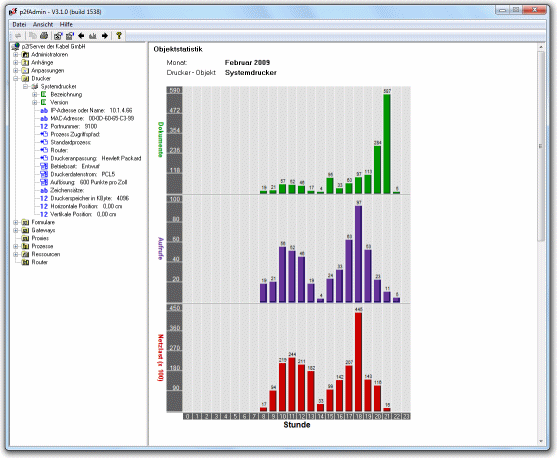Expand the Formulare folder node
This screenshot has width=557, height=458.
(x=16, y=222)
